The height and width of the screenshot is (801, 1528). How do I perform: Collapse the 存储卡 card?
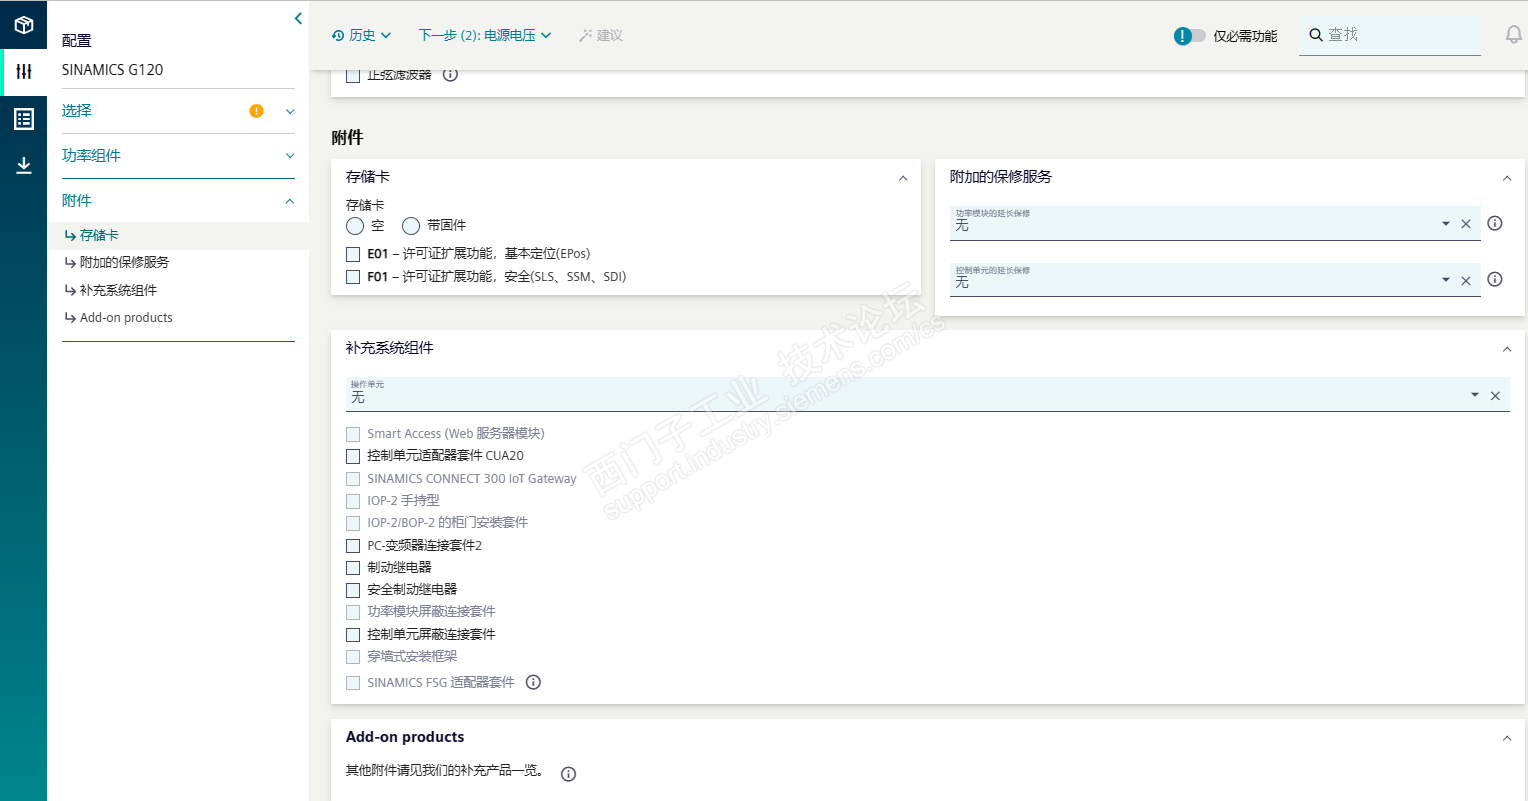coord(903,178)
